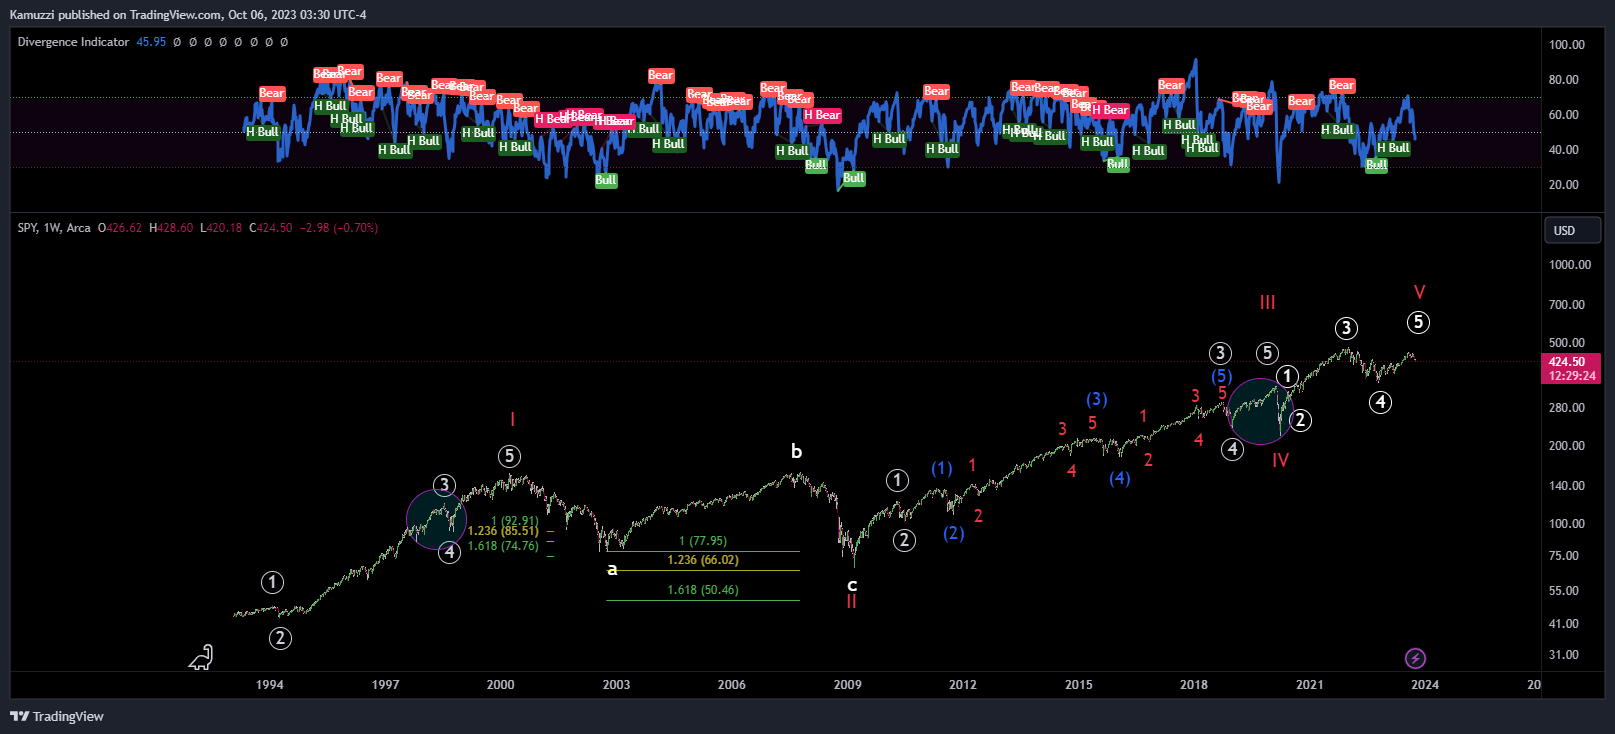The image size is (1615, 734).
Task: Click the 40.00 indicator scale label
Action: tap(1564, 150)
